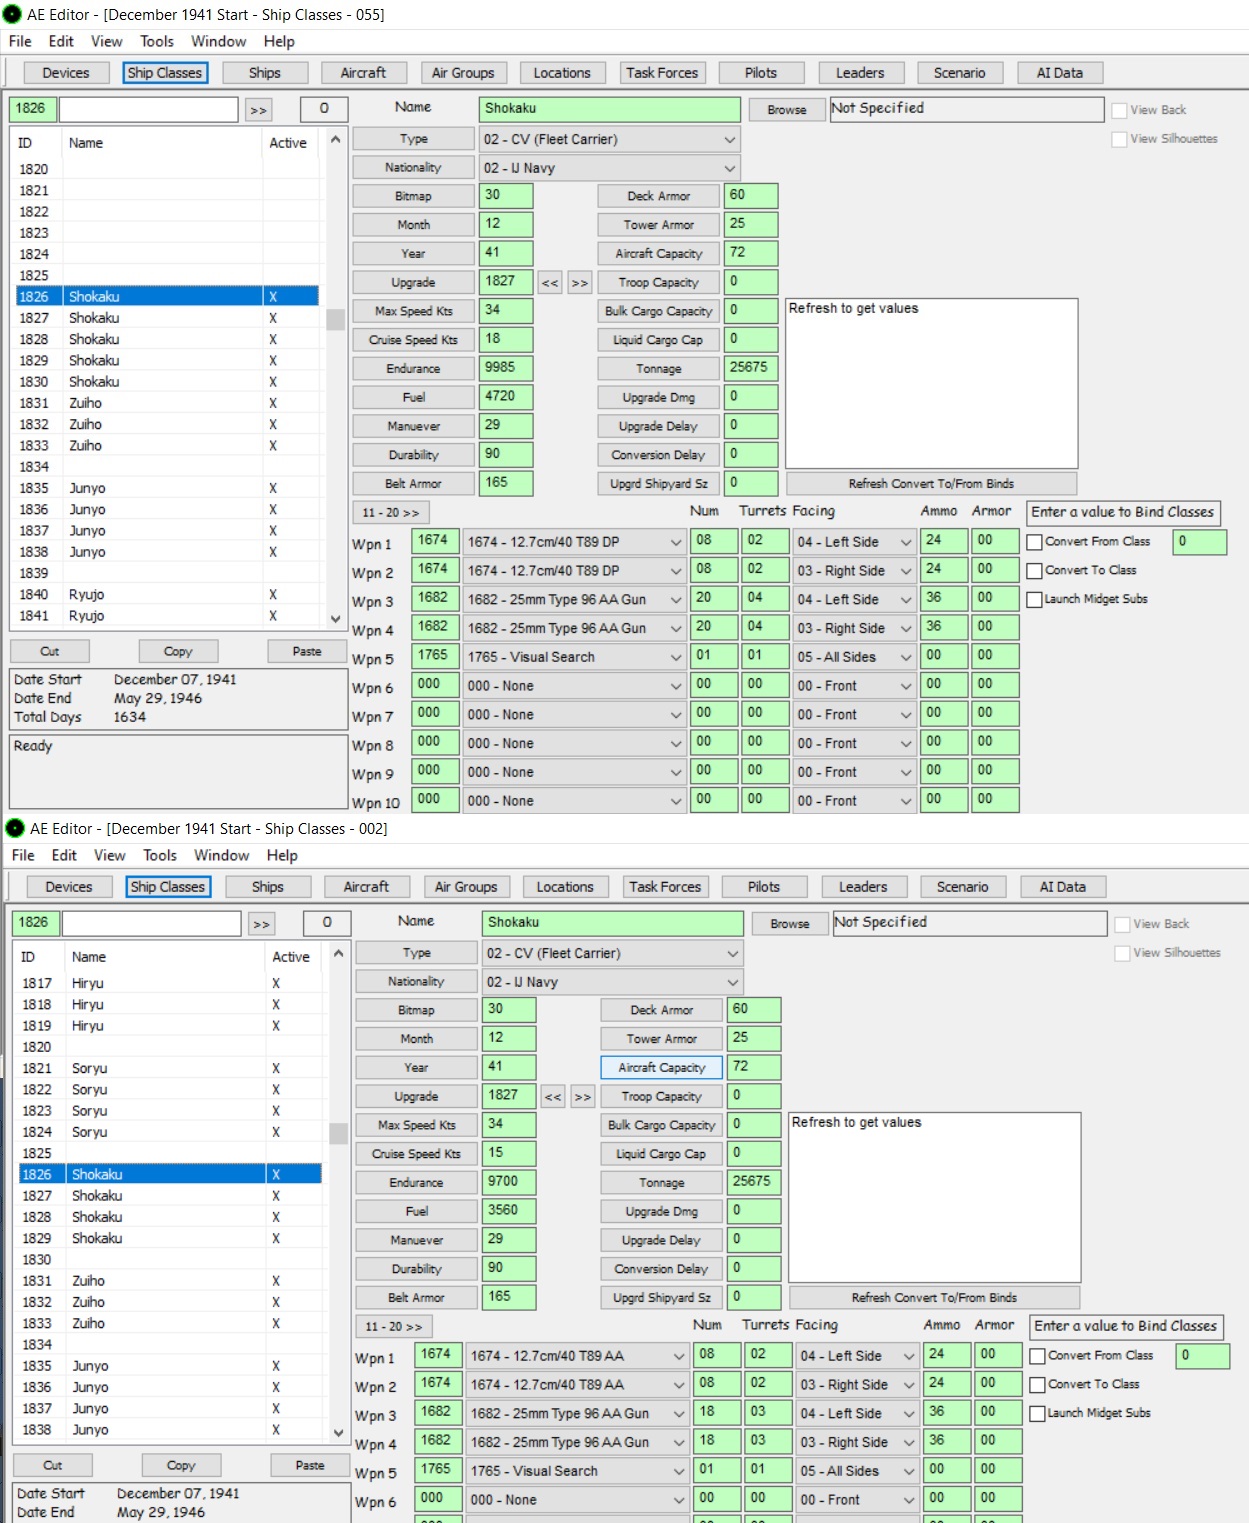Screen dimensions: 1249x1523
Task: Click Cut button in top window
Action: (50, 651)
